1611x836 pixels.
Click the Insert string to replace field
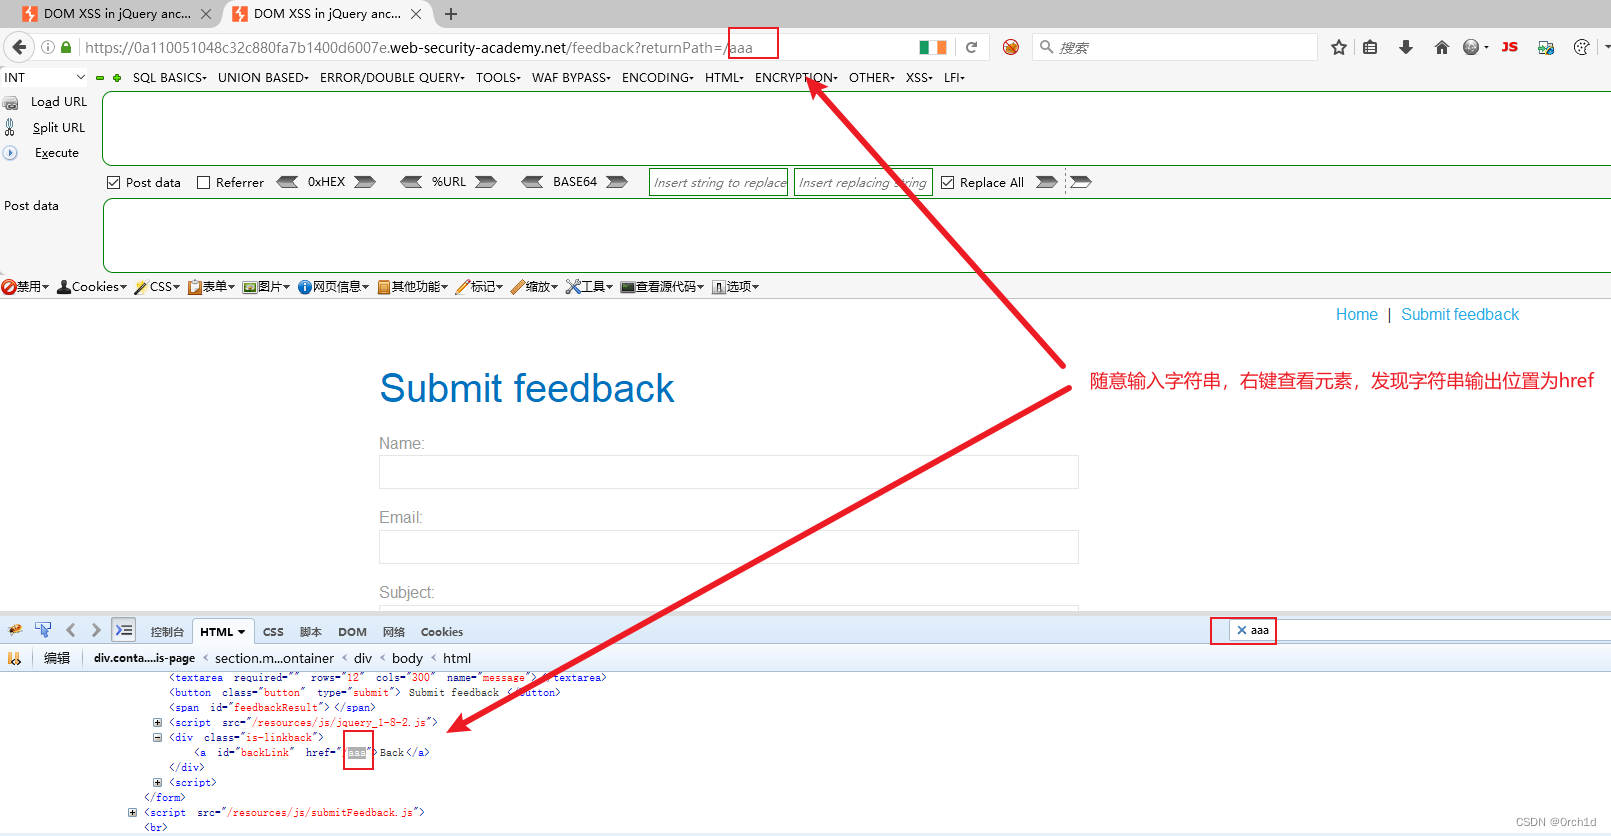click(x=719, y=182)
